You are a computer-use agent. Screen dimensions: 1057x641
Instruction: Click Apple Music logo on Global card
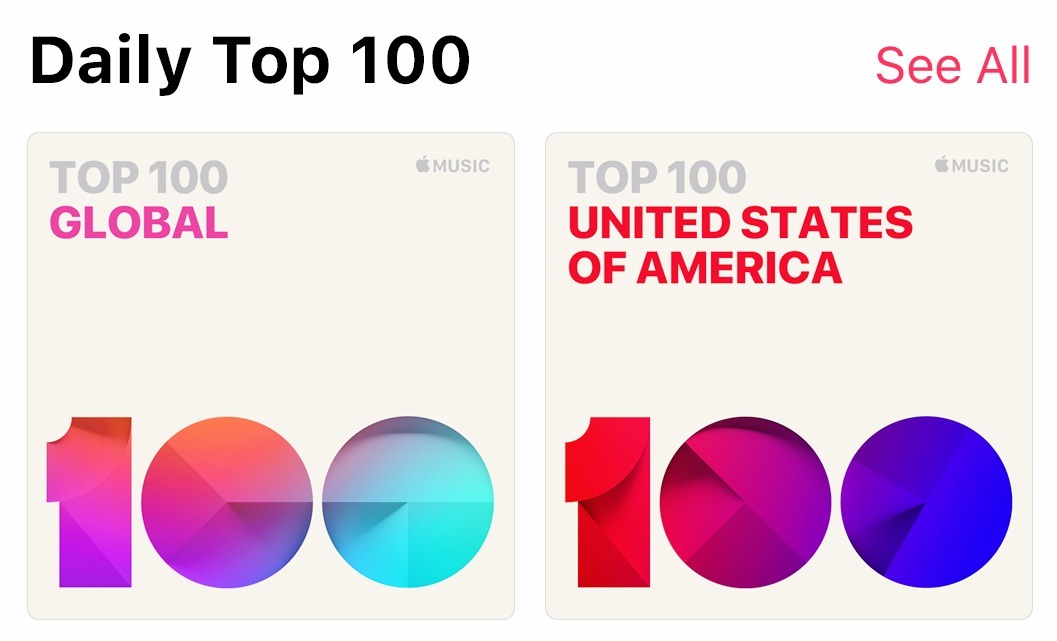click(x=452, y=165)
